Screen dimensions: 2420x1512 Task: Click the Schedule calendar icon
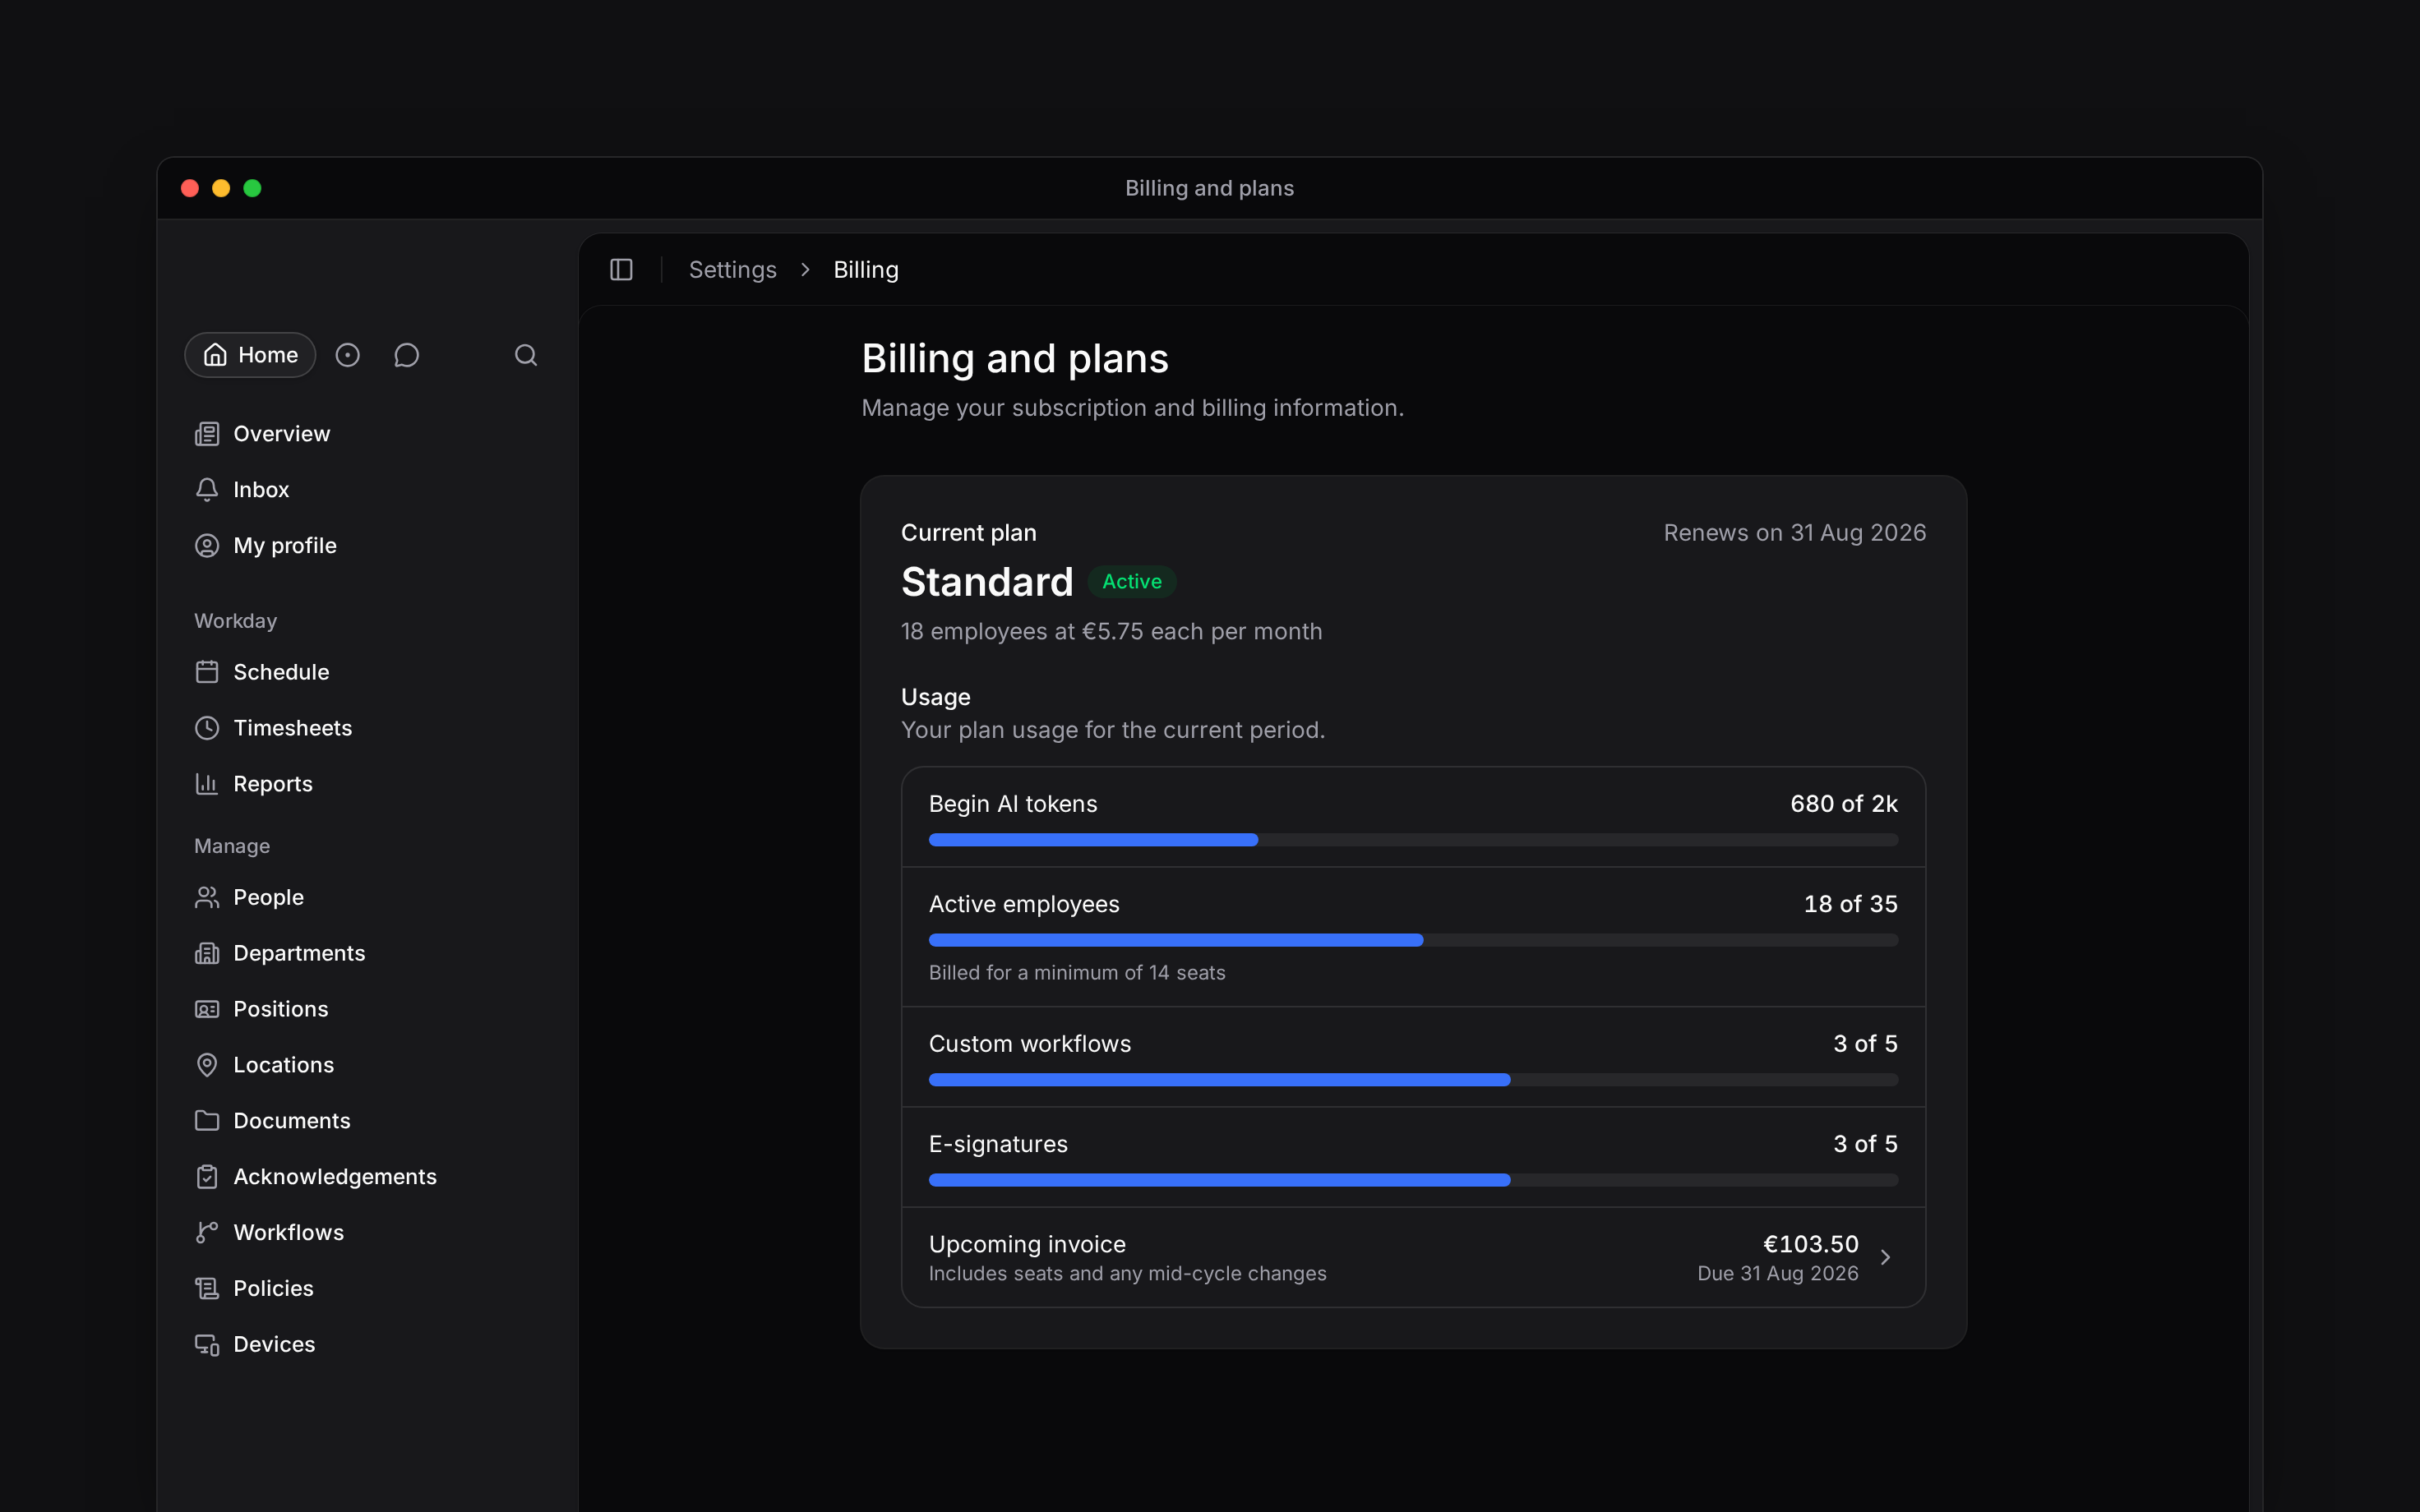[x=207, y=672]
